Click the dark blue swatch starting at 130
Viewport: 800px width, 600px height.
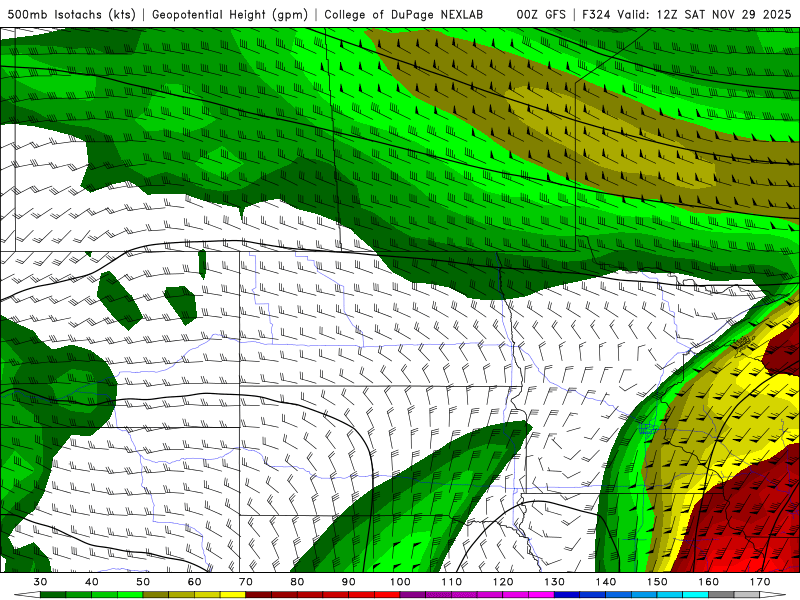click(x=567, y=595)
